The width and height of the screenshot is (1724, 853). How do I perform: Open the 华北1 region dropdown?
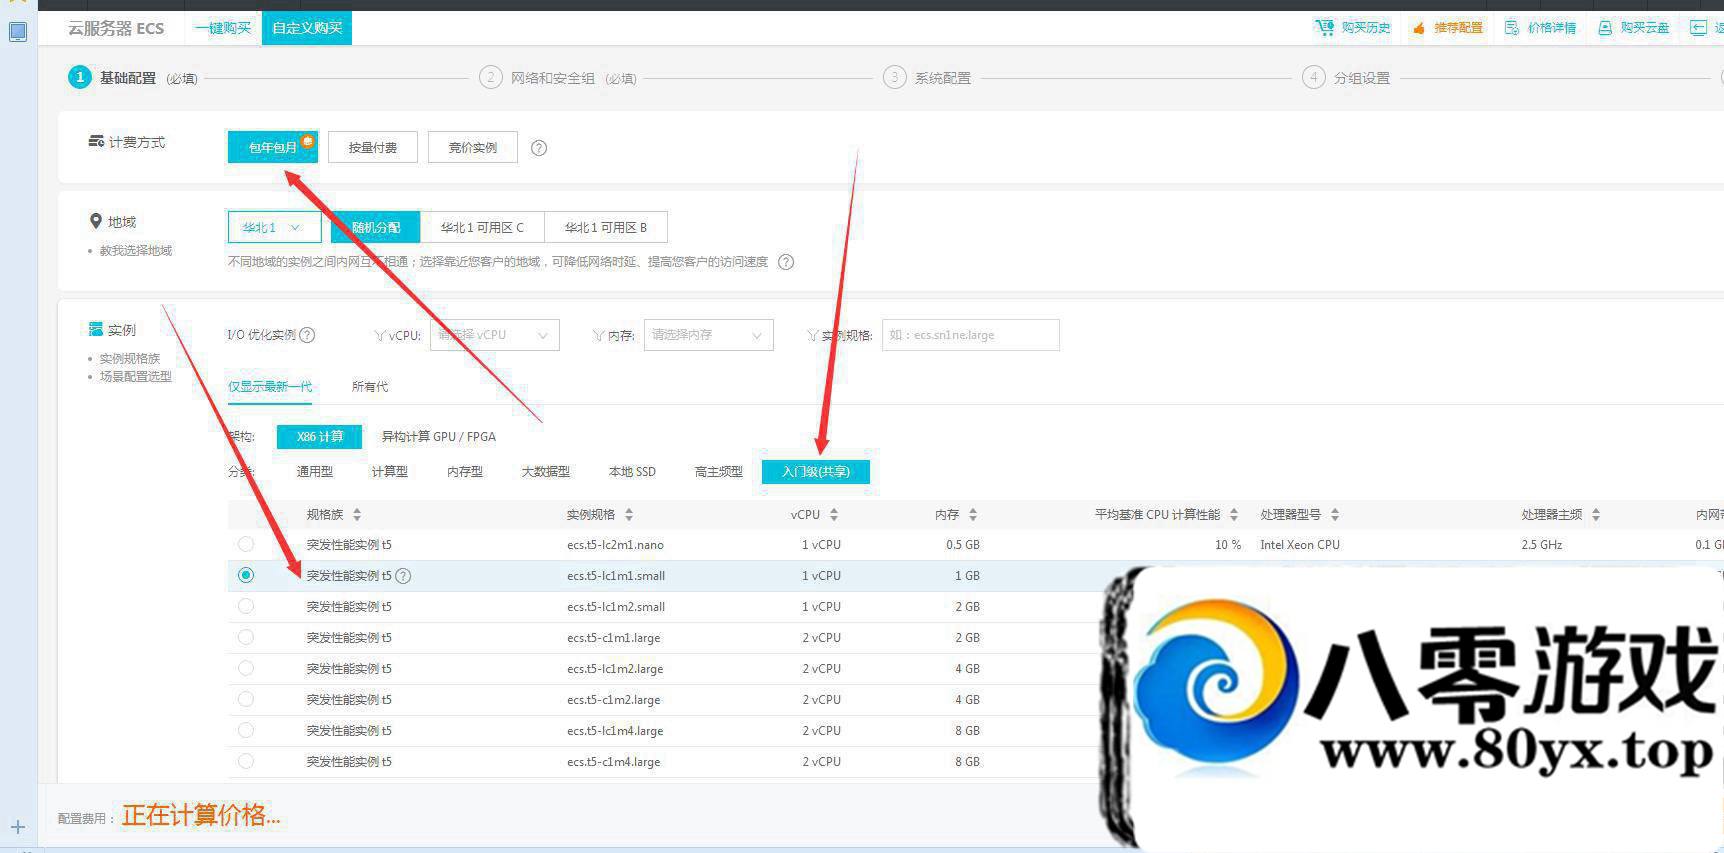coord(274,228)
